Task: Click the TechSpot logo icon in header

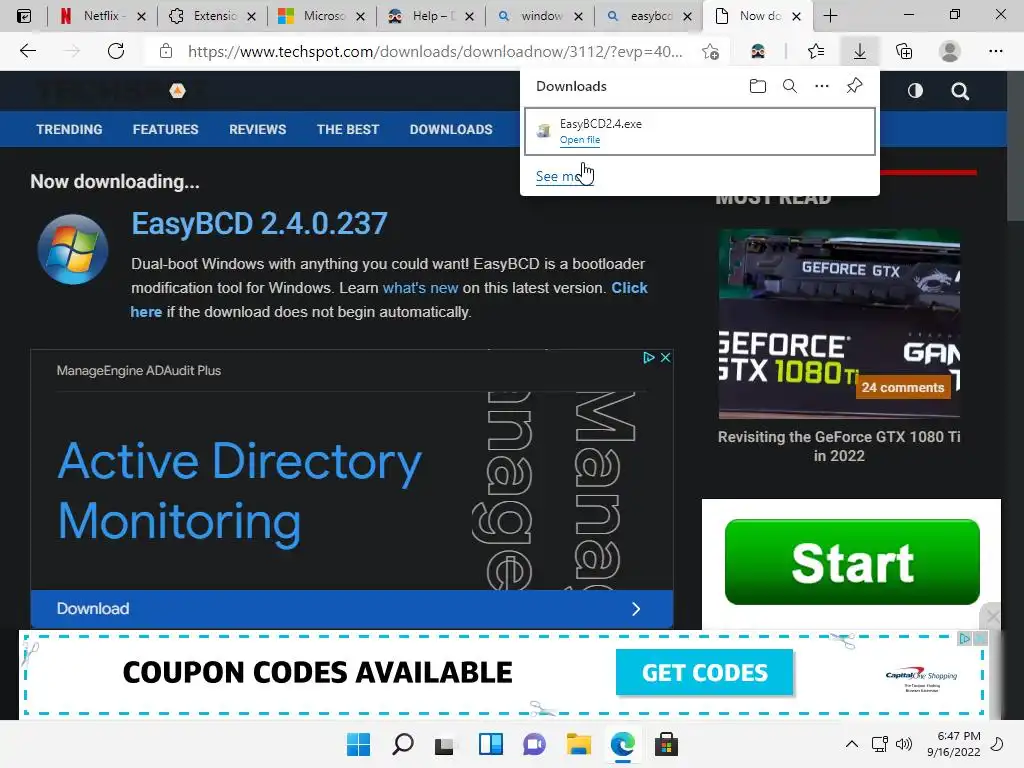Action: pos(178,91)
